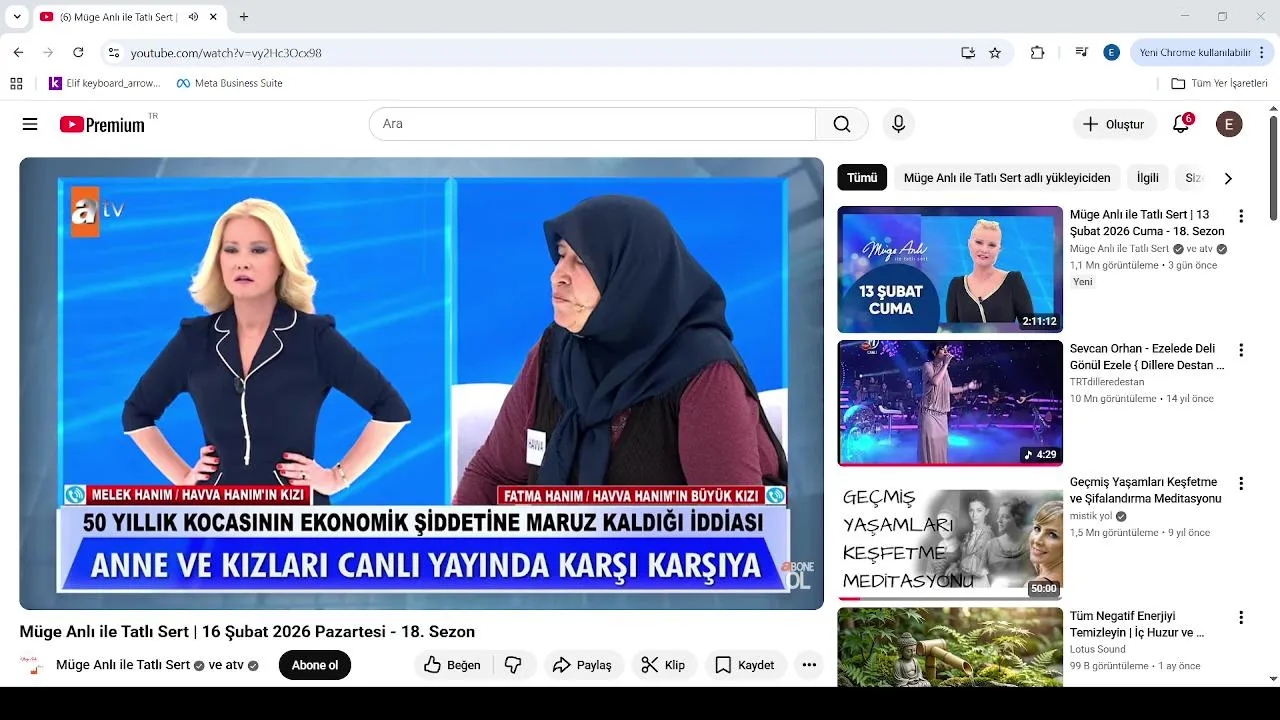This screenshot has height=720, width=1280.
Task: Show more filter chips with right arrow
Action: pos(1228,178)
